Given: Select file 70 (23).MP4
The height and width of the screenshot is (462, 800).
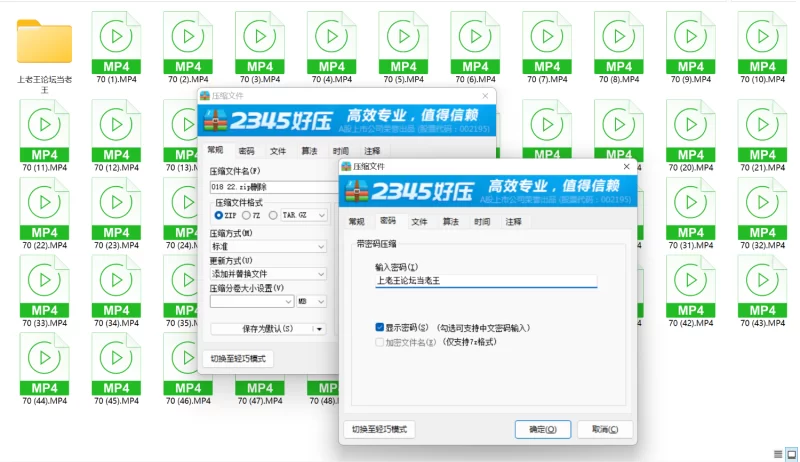Looking at the screenshot, I should pos(116,213).
